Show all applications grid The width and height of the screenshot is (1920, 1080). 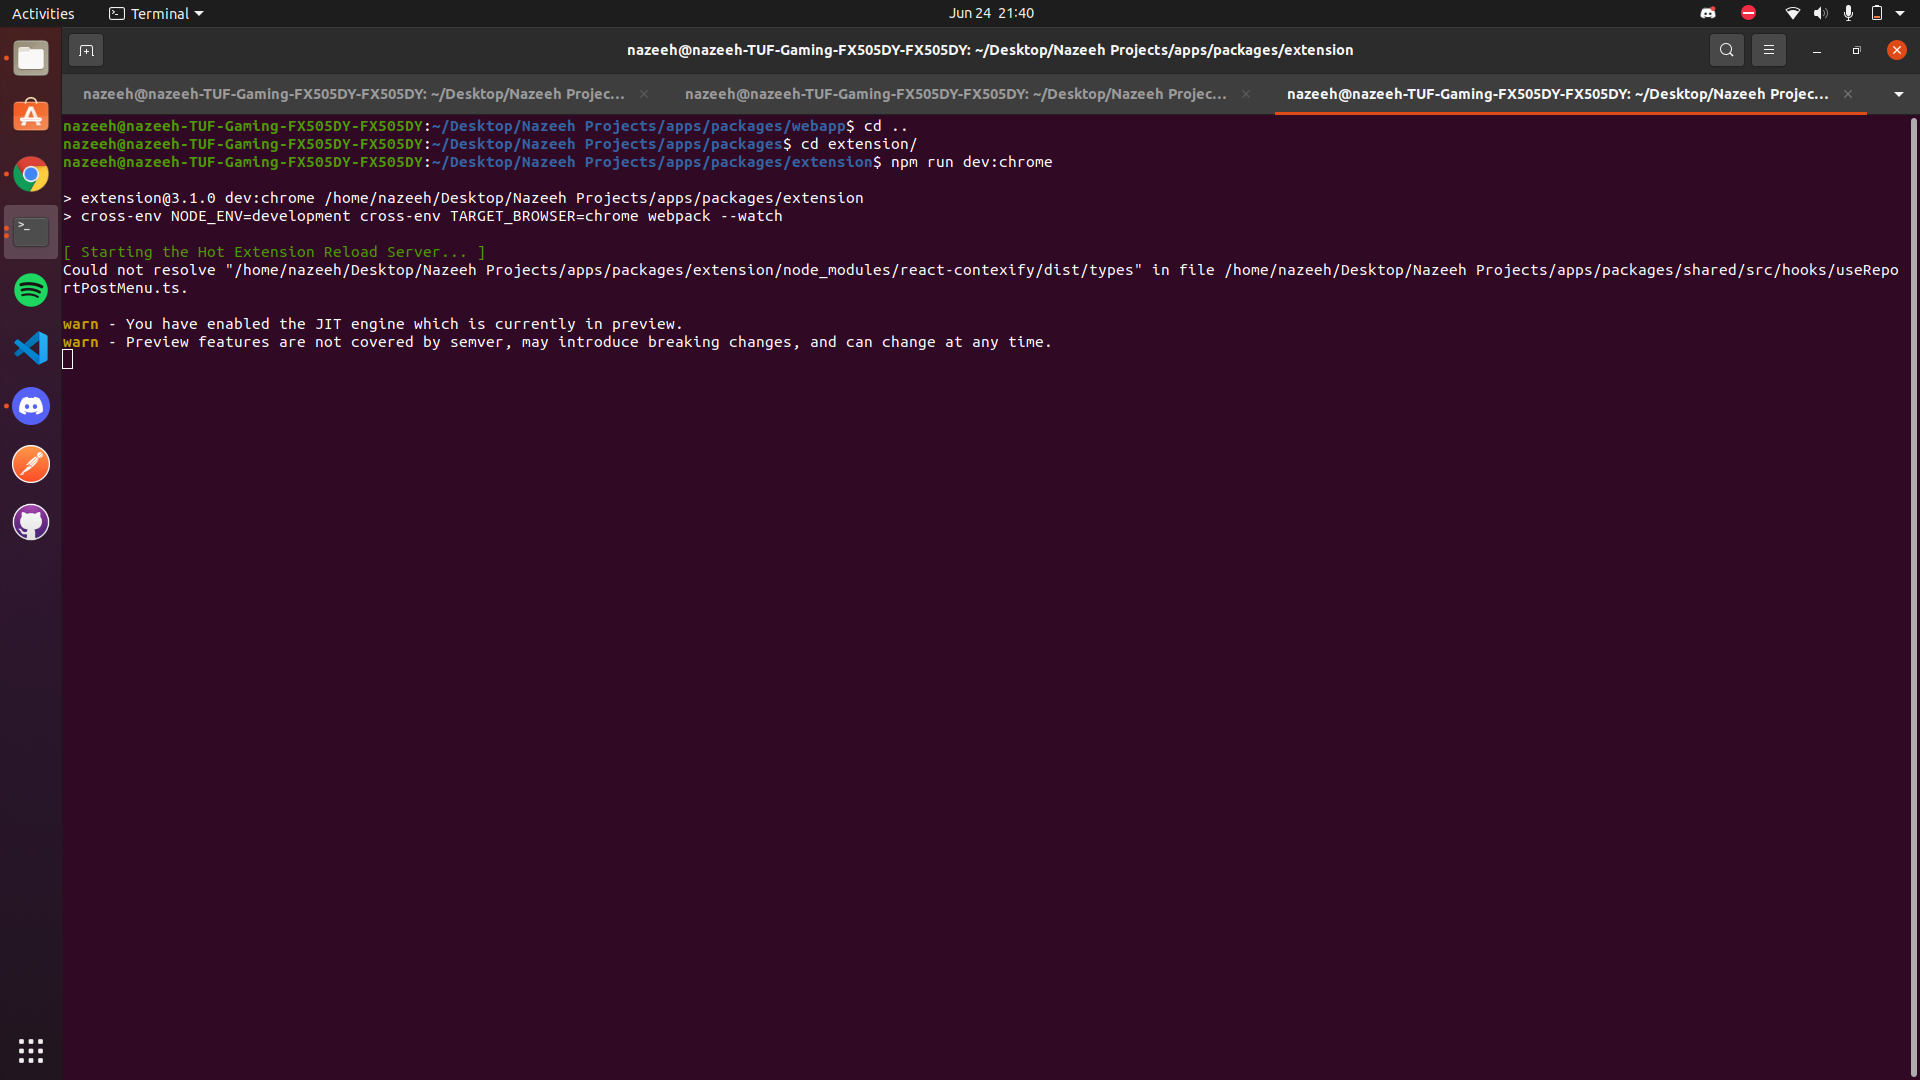click(31, 1050)
